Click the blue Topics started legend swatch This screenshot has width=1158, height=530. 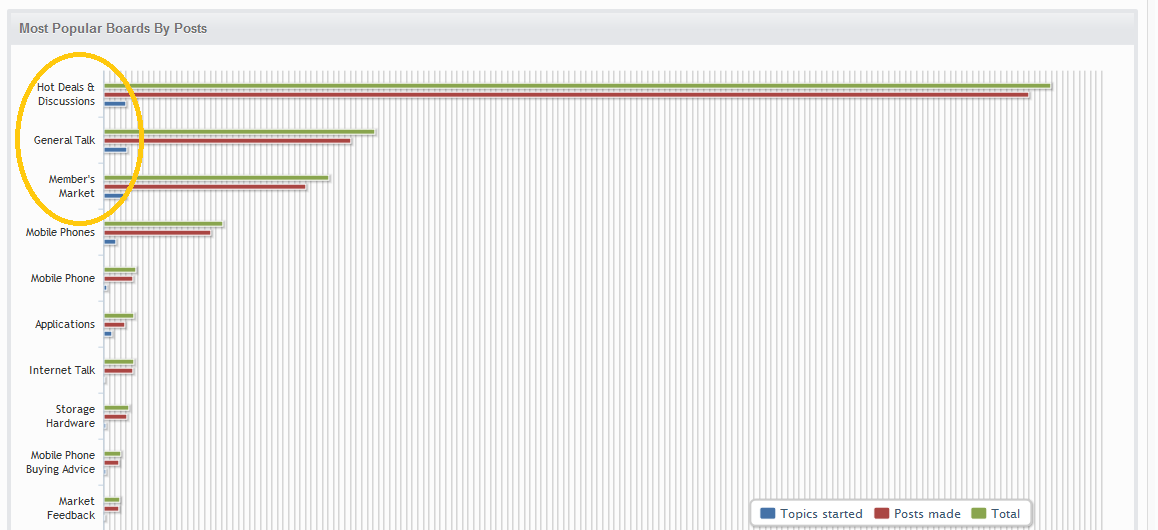(x=767, y=514)
